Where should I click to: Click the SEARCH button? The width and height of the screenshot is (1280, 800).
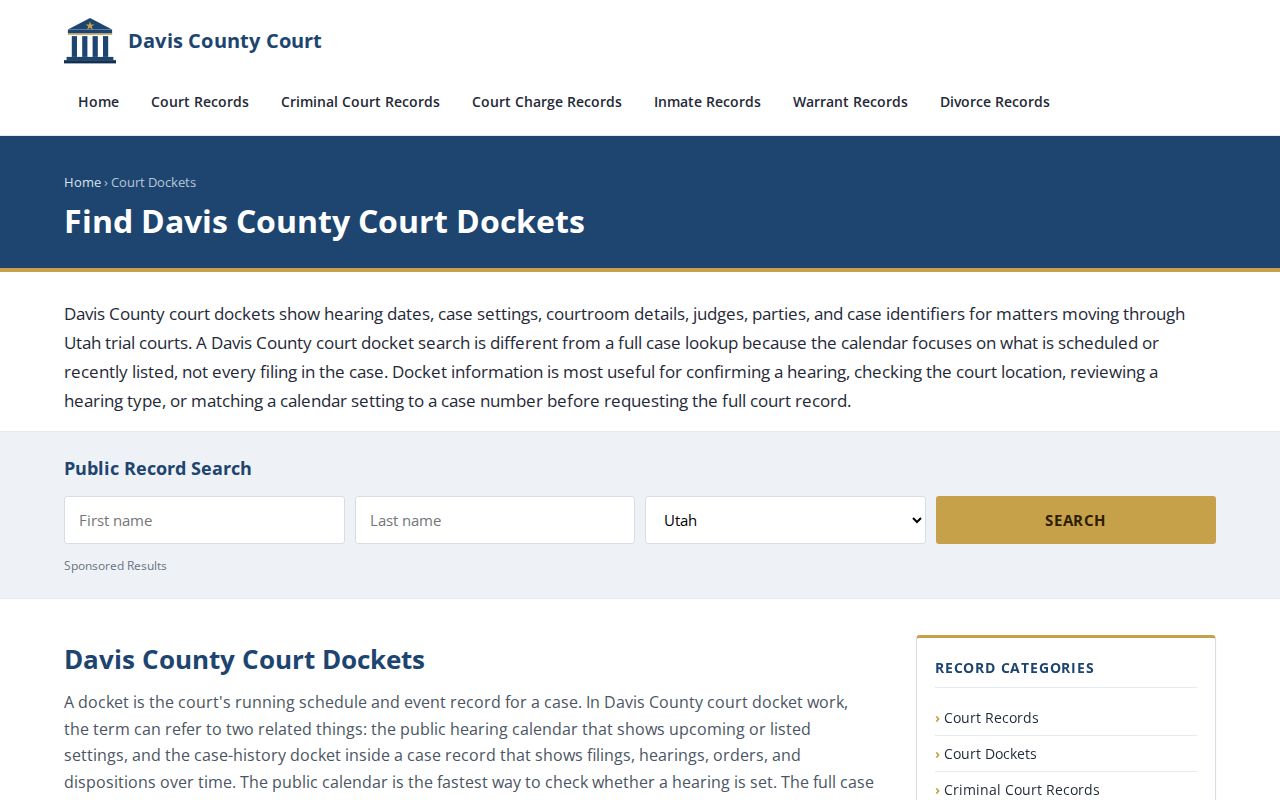point(1076,520)
